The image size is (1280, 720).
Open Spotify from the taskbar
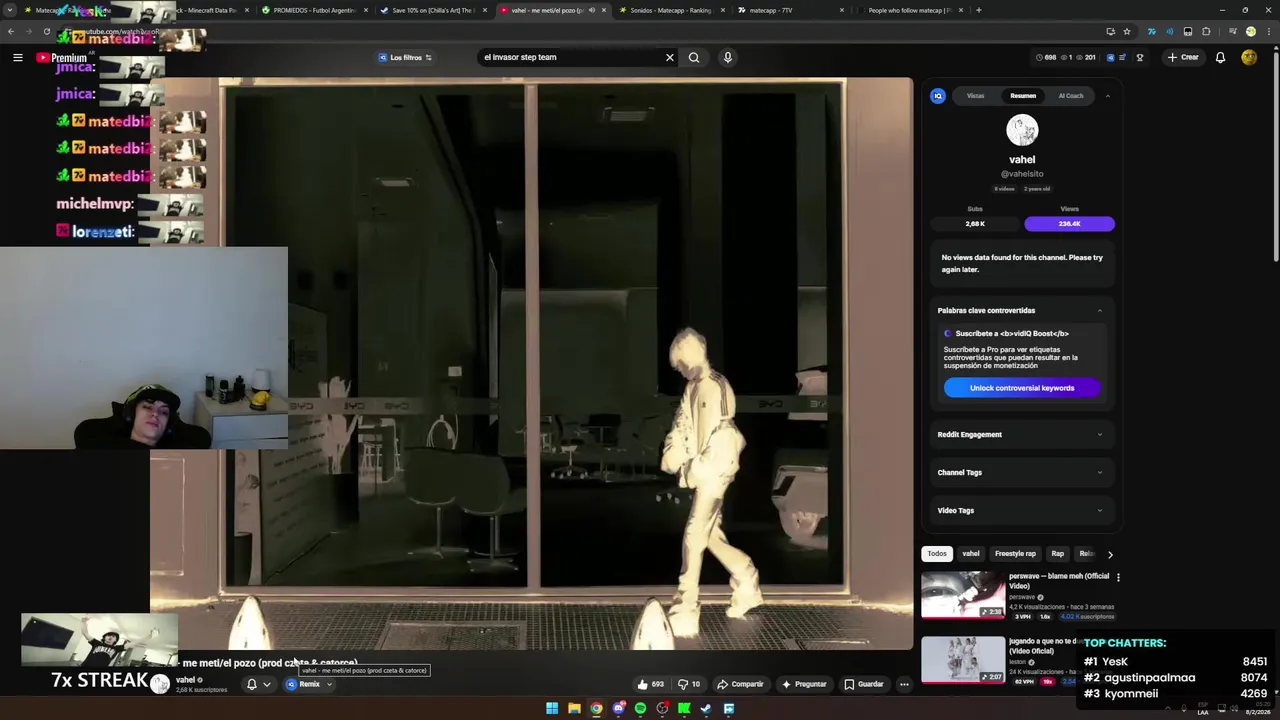point(640,709)
